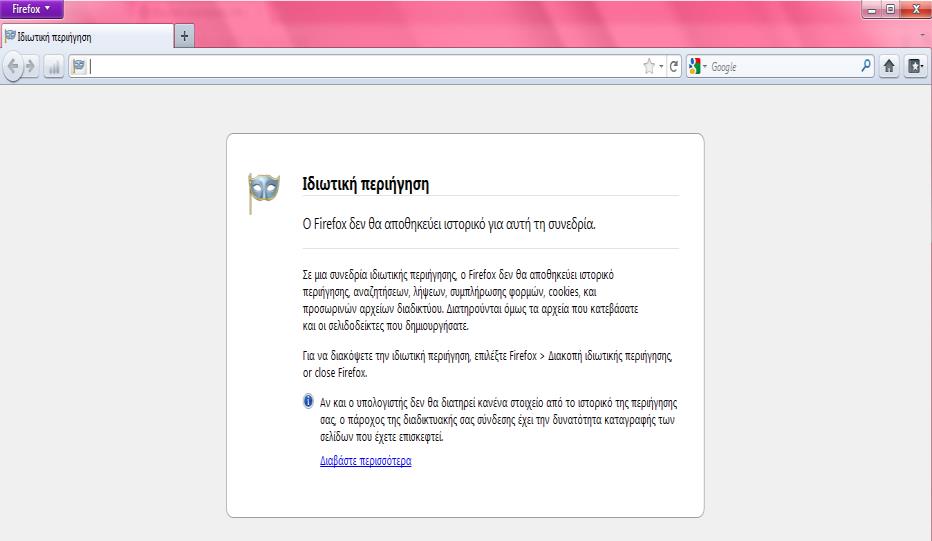The image size is (932, 541).
Task: Open the purple Firefox menu button
Action: click(x=32, y=9)
